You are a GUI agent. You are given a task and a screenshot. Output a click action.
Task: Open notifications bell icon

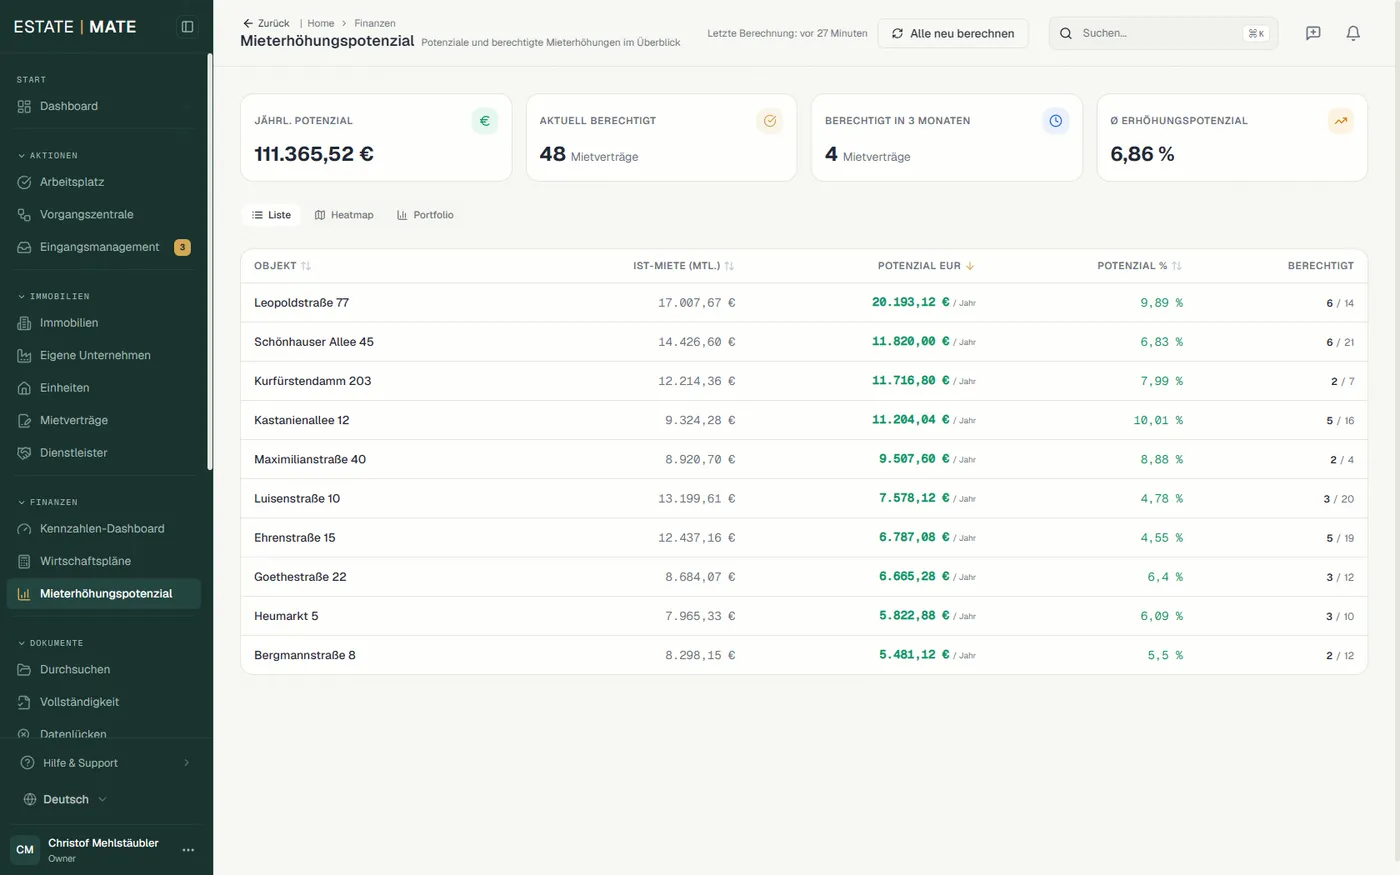(1353, 33)
